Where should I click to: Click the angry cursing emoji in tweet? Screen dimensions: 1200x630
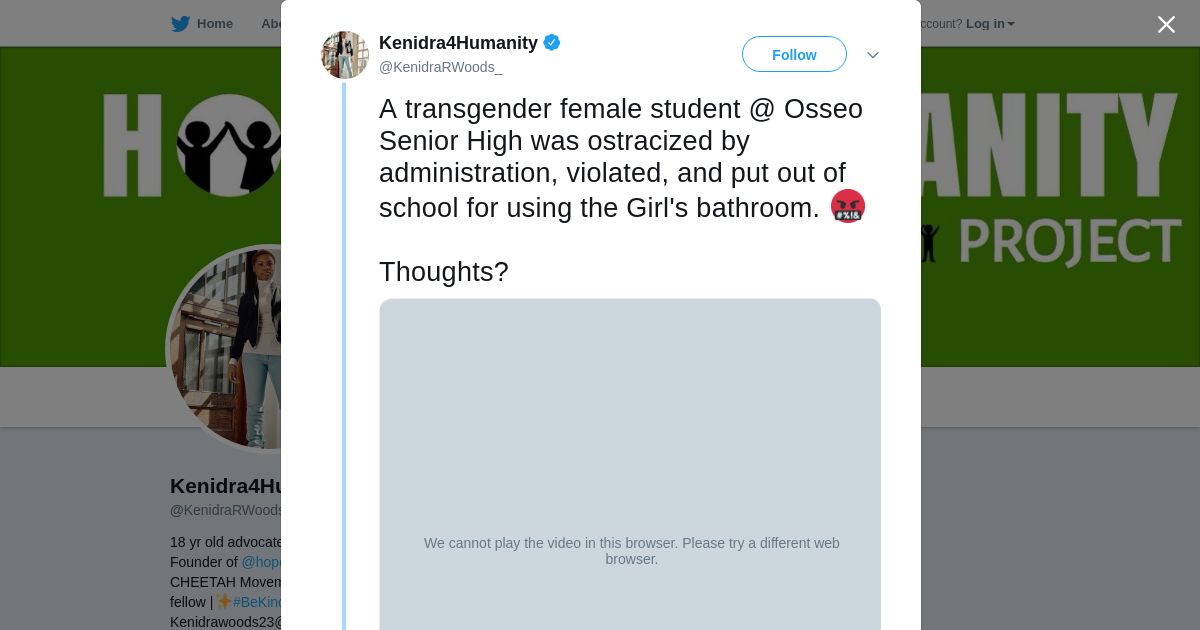[848, 206]
